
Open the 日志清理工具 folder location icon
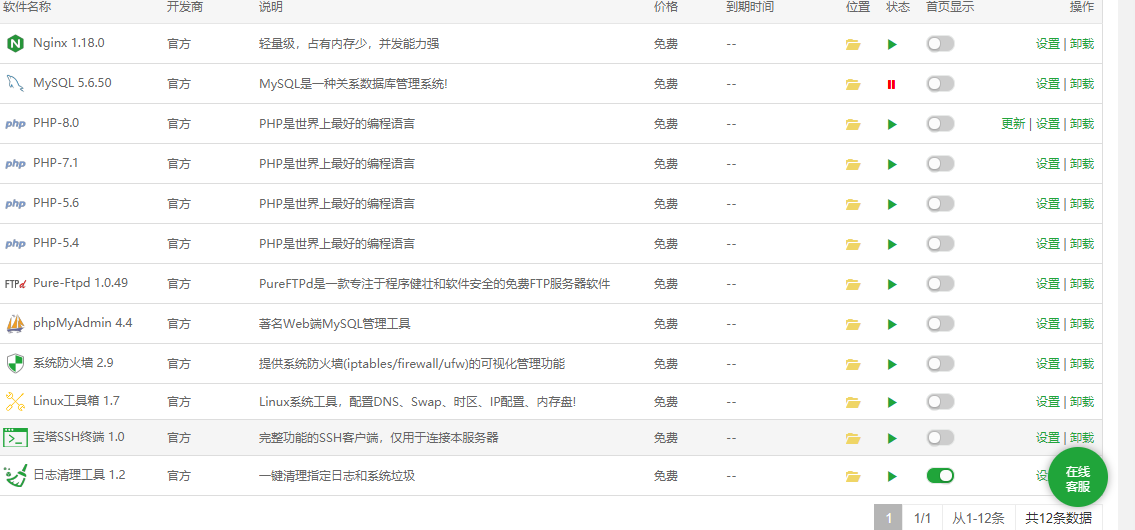coord(853,476)
